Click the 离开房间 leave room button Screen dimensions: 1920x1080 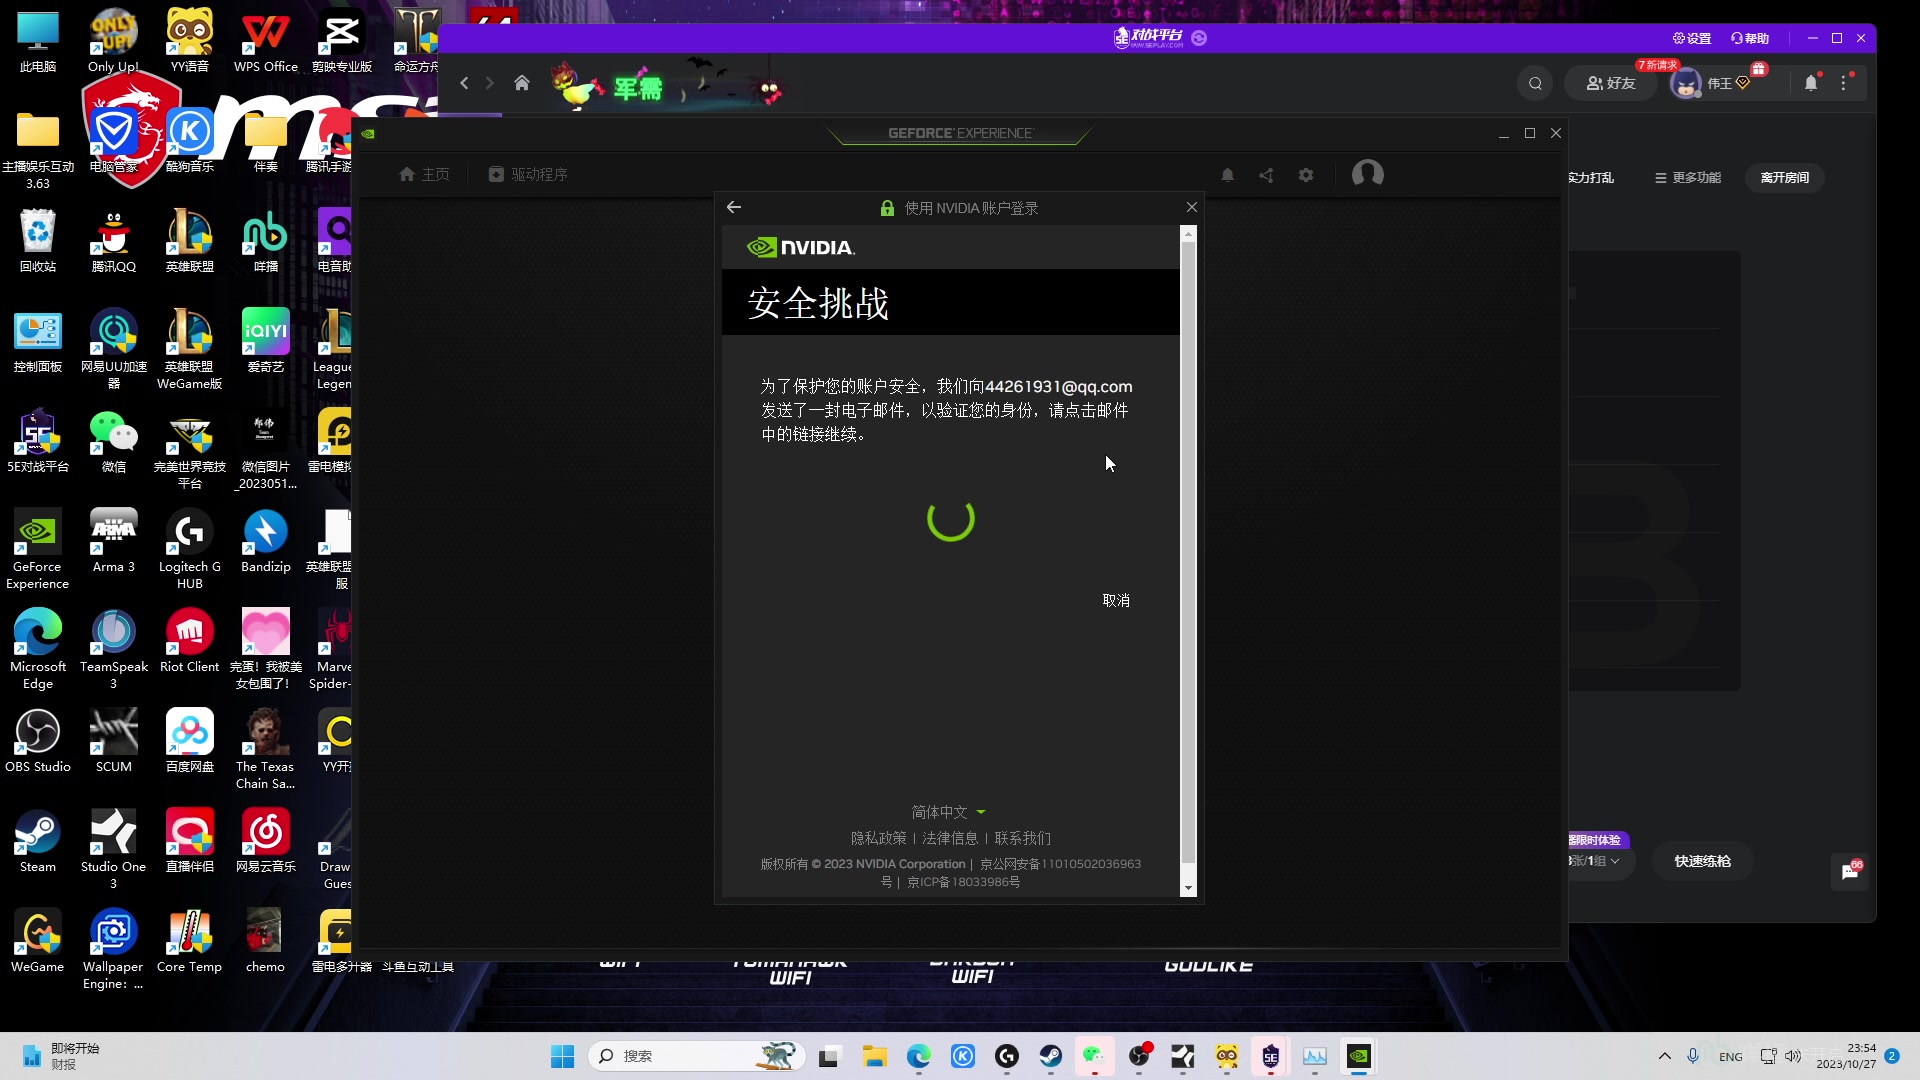[1784, 177]
